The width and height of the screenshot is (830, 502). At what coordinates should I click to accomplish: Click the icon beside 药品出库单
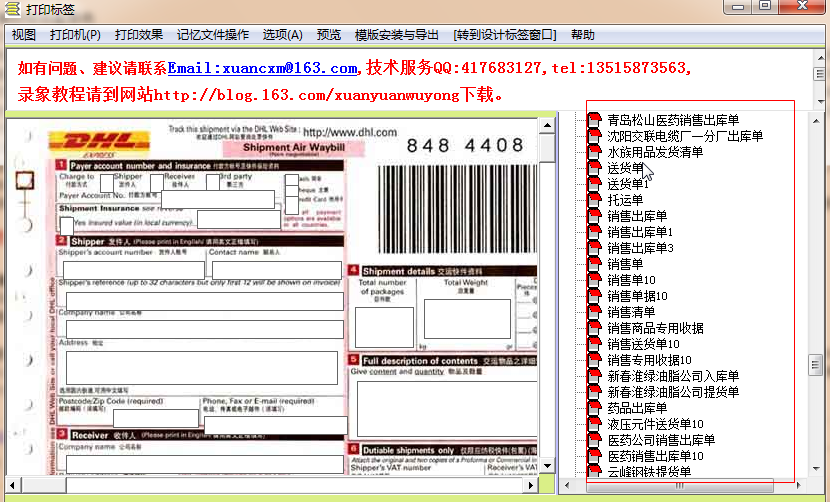(594, 408)
